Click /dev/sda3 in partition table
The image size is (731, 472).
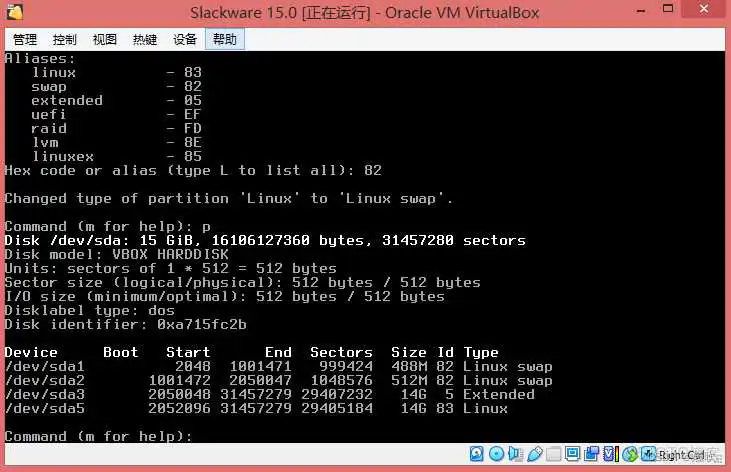[x=45, y=395]
